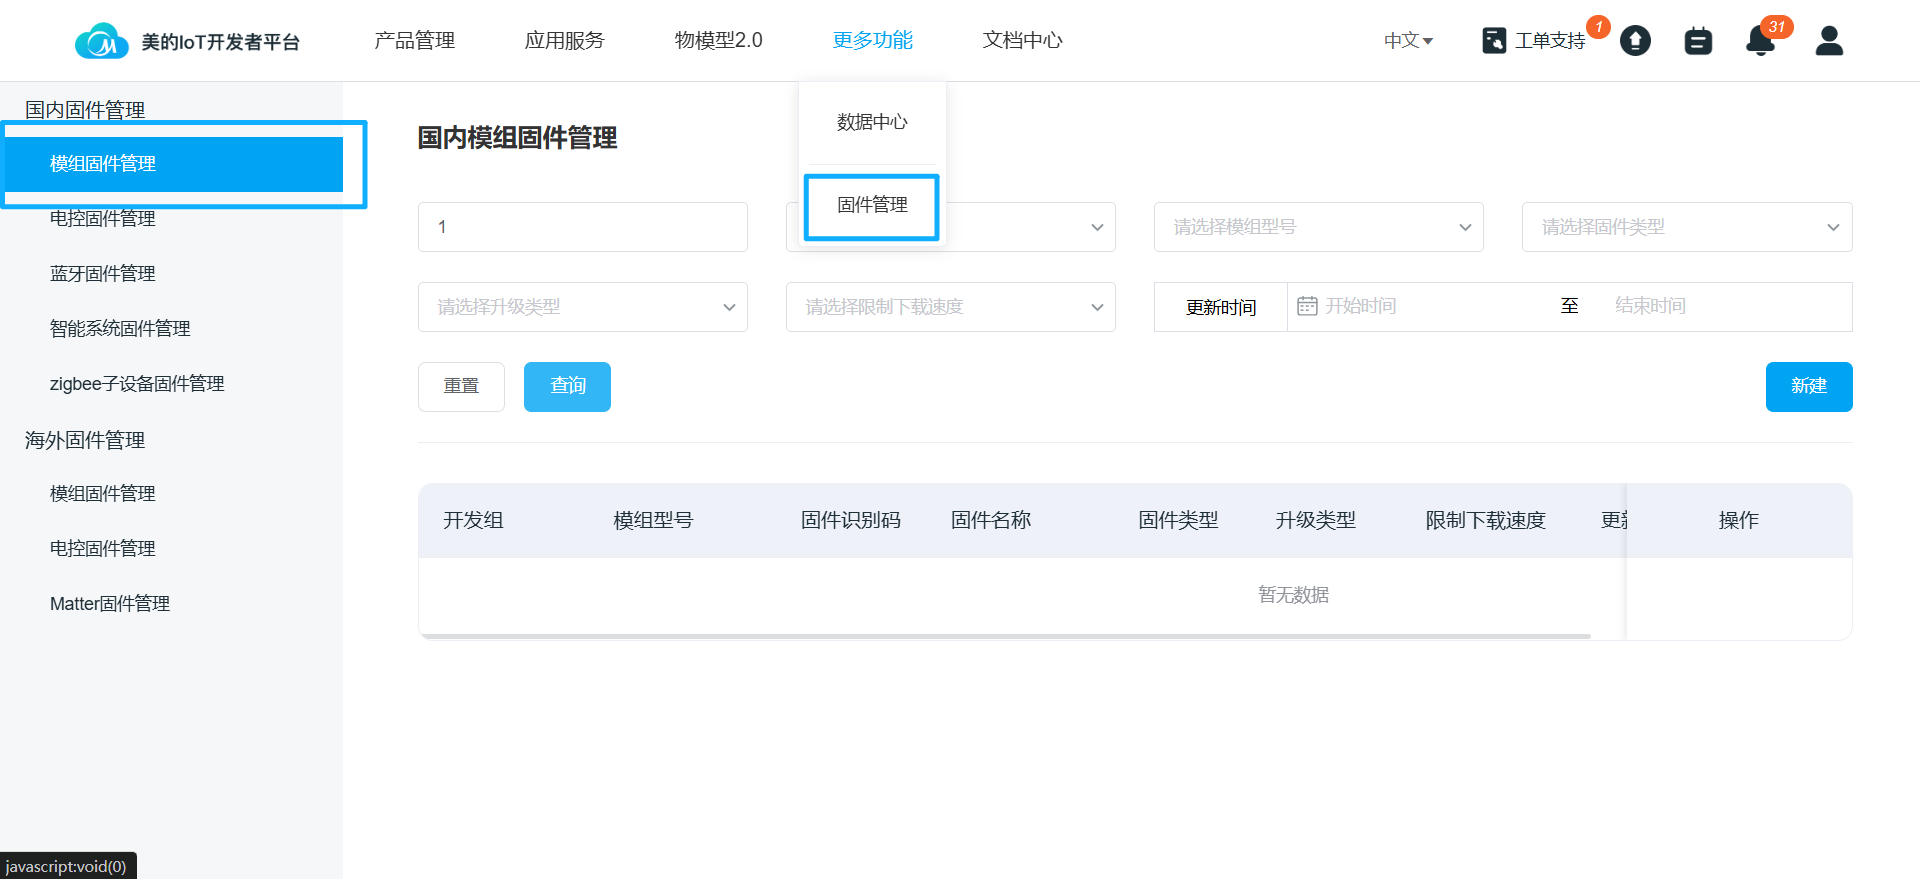Open the 请选择固件类型 dropdown

pos(1686,227)
